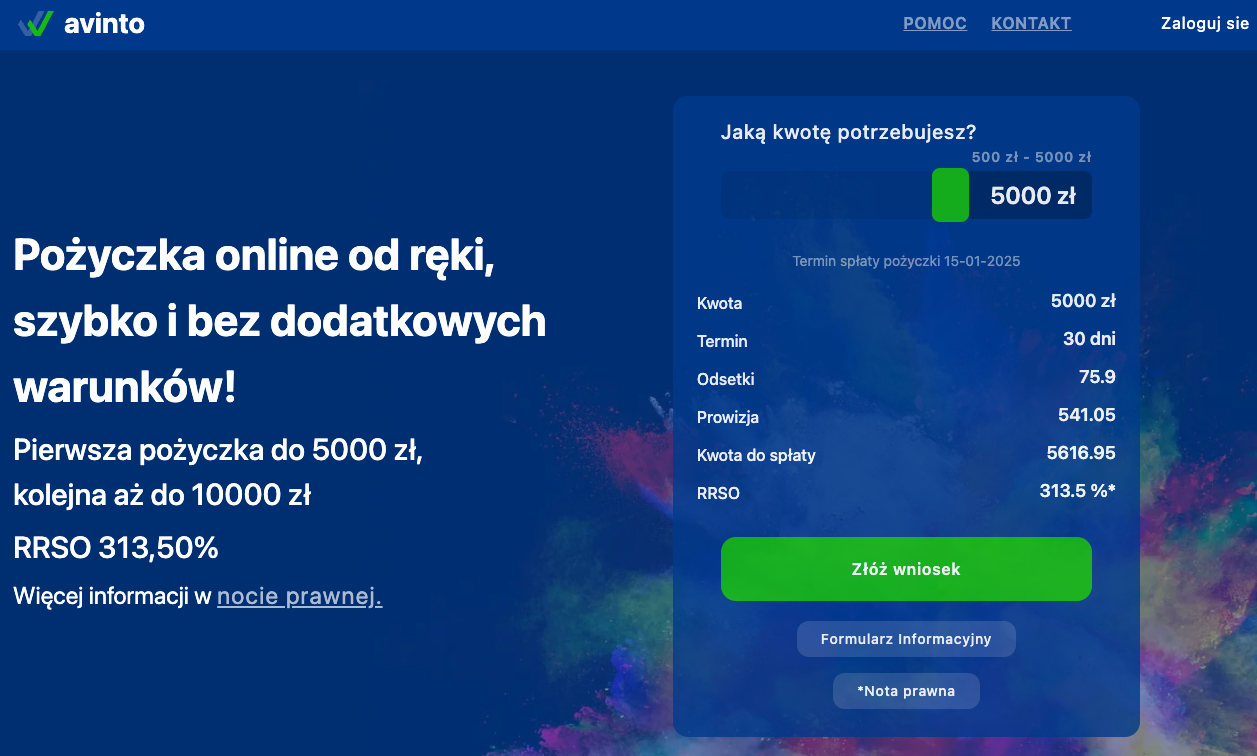1257x756 pixels.
Task: Click the 5000 zł amount field
Action: [x=1032, y=195]
